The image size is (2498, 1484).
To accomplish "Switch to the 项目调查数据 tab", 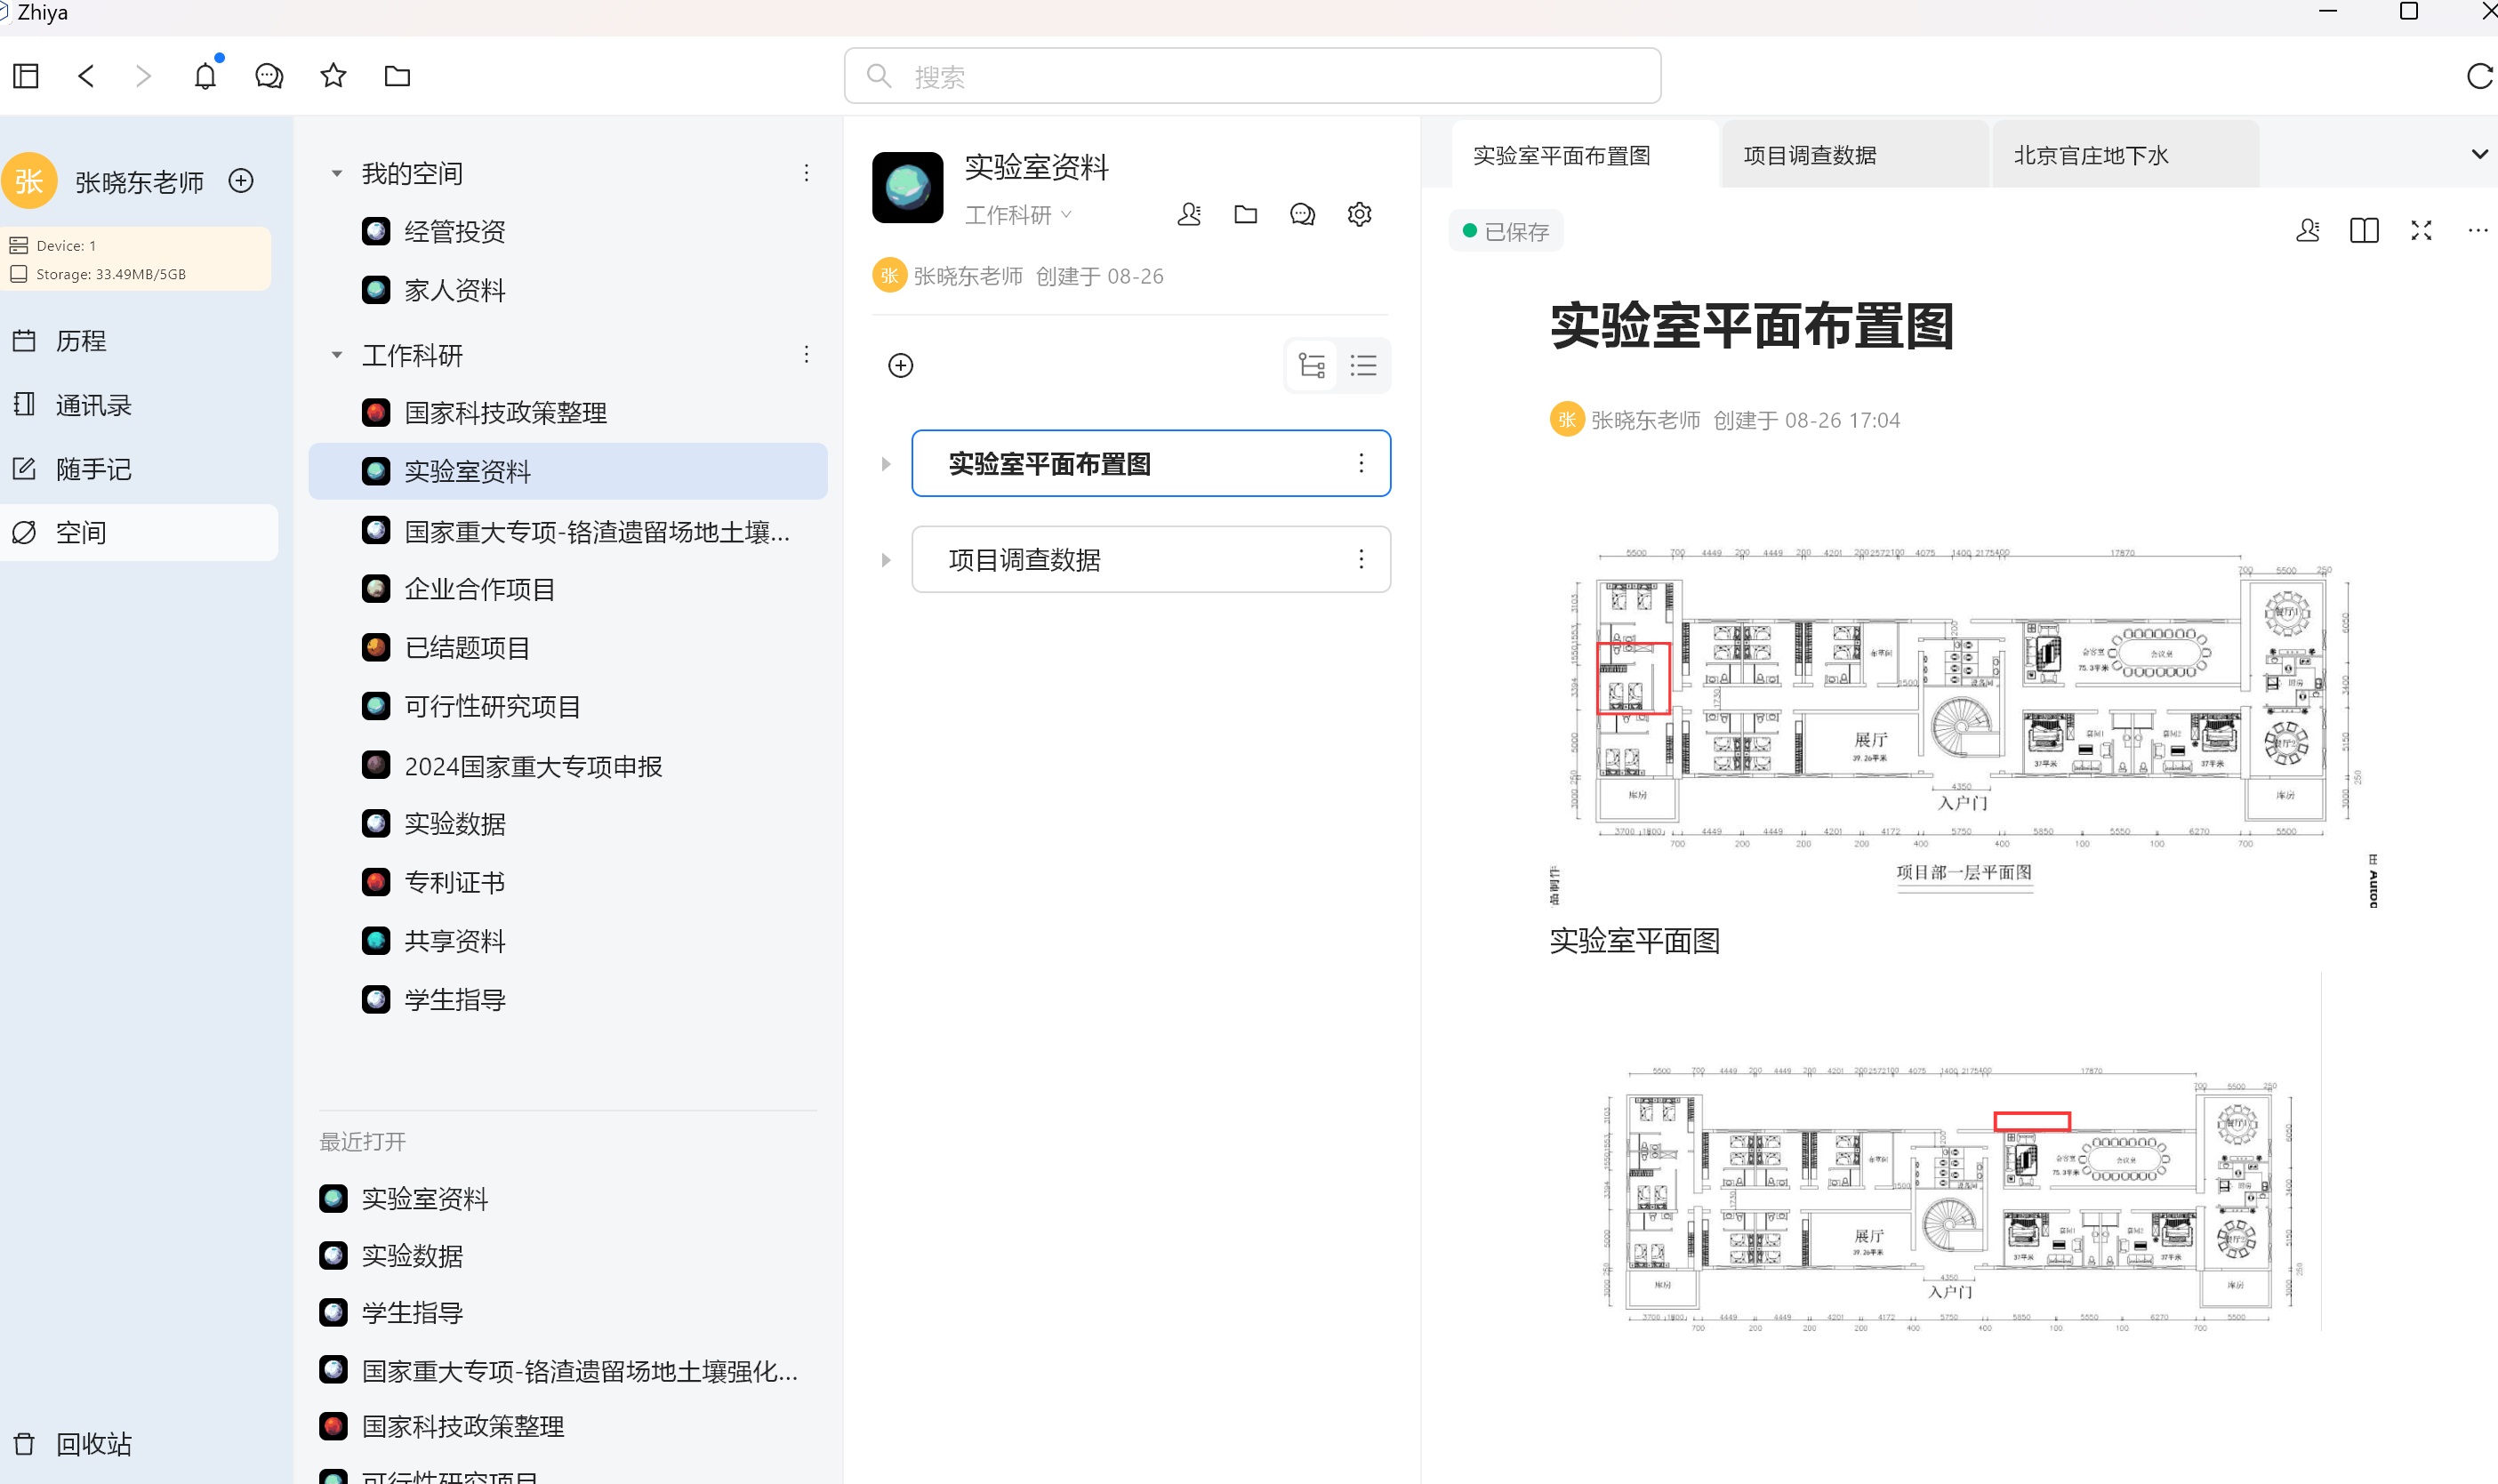I will point(1810,156).
